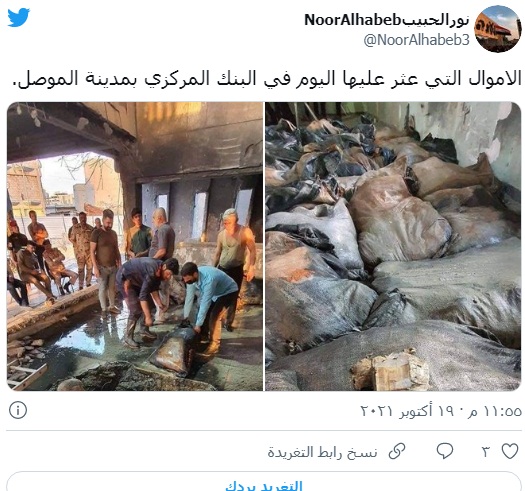The height and width of the screenshot is (491, 525).
Task: Open the left photo of men lifting sack
Action: (135, 247)
